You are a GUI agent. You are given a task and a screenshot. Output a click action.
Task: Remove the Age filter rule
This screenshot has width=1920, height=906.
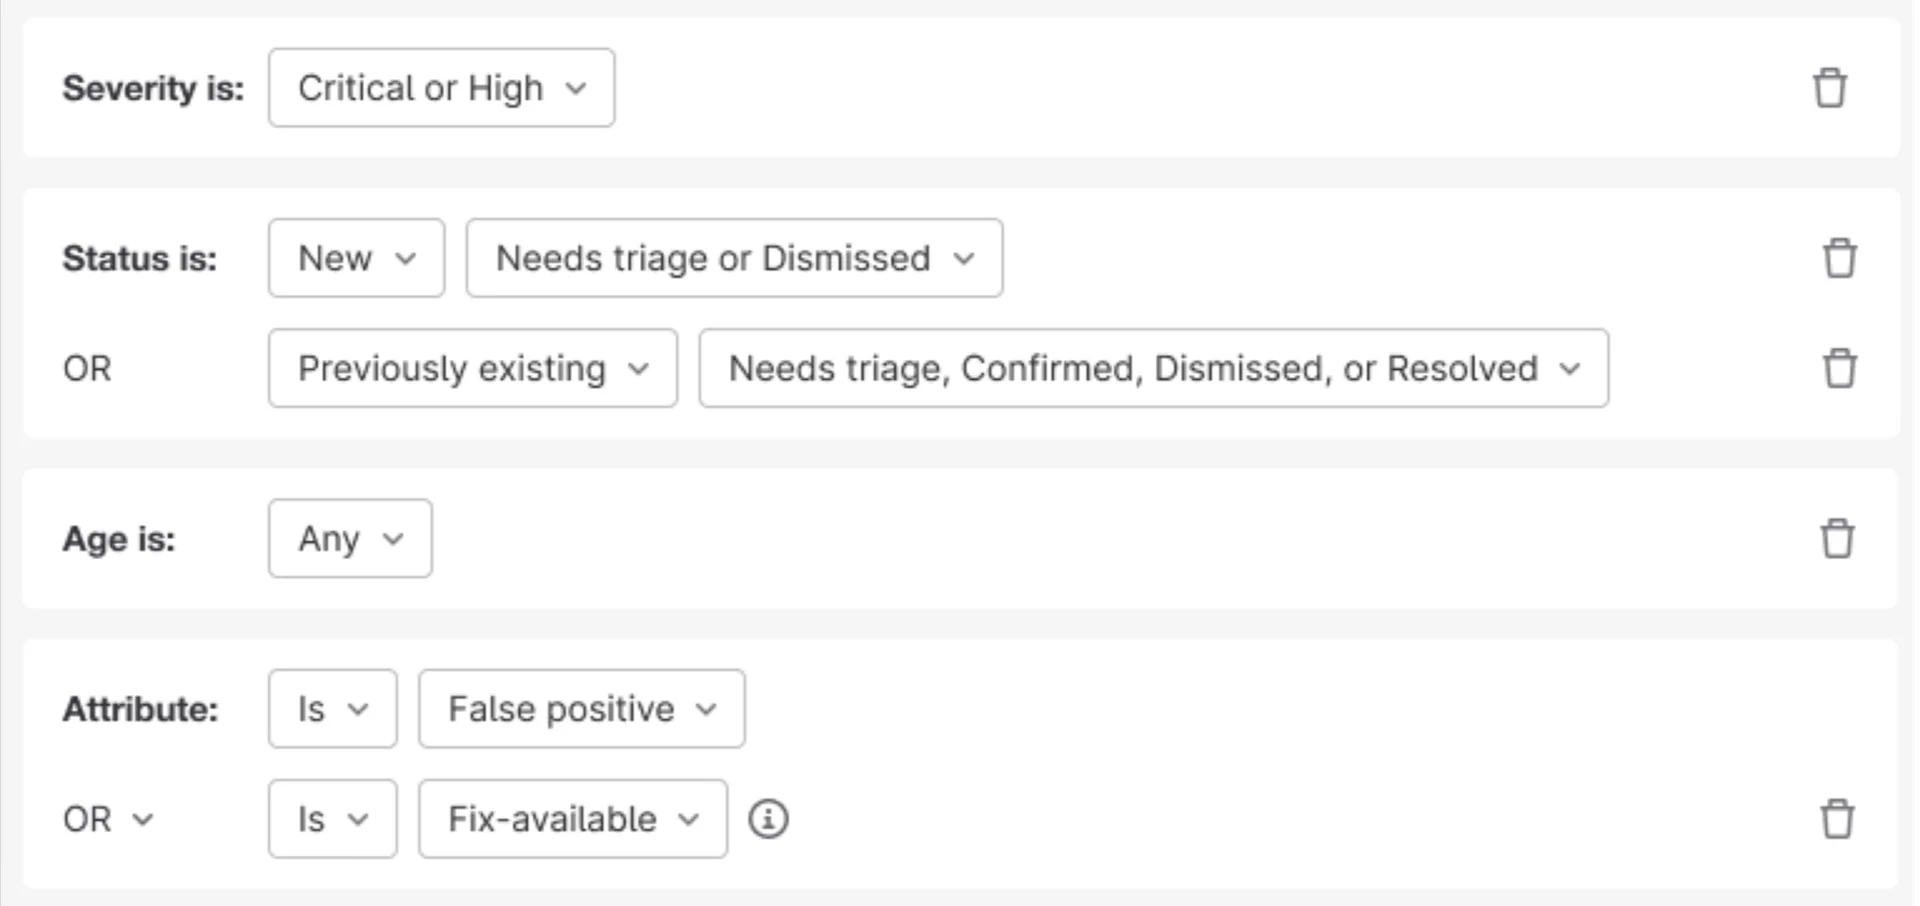point(1837,538)
